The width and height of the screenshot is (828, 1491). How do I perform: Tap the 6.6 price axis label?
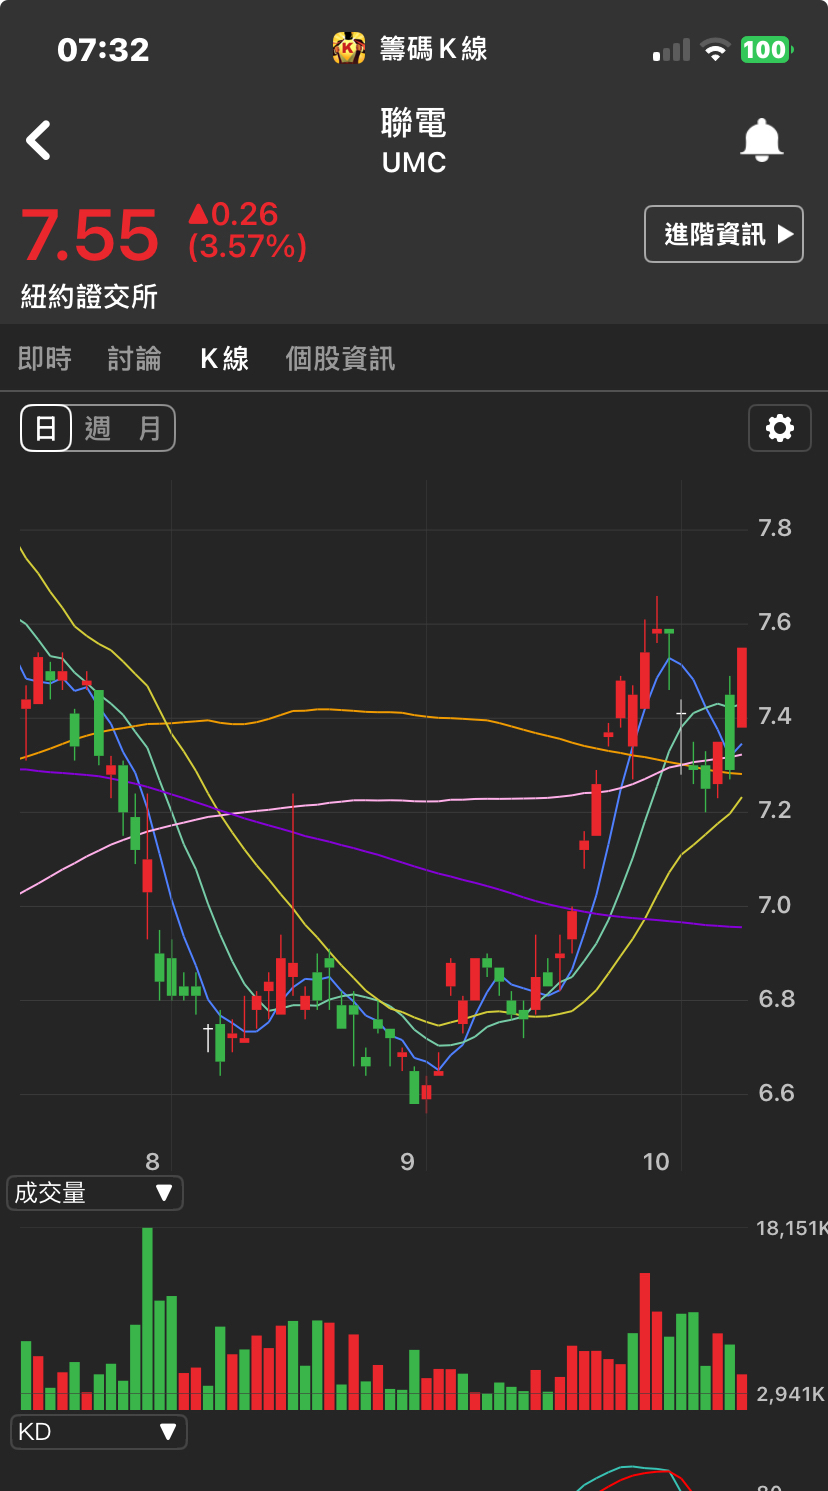tap(775, 1092)
